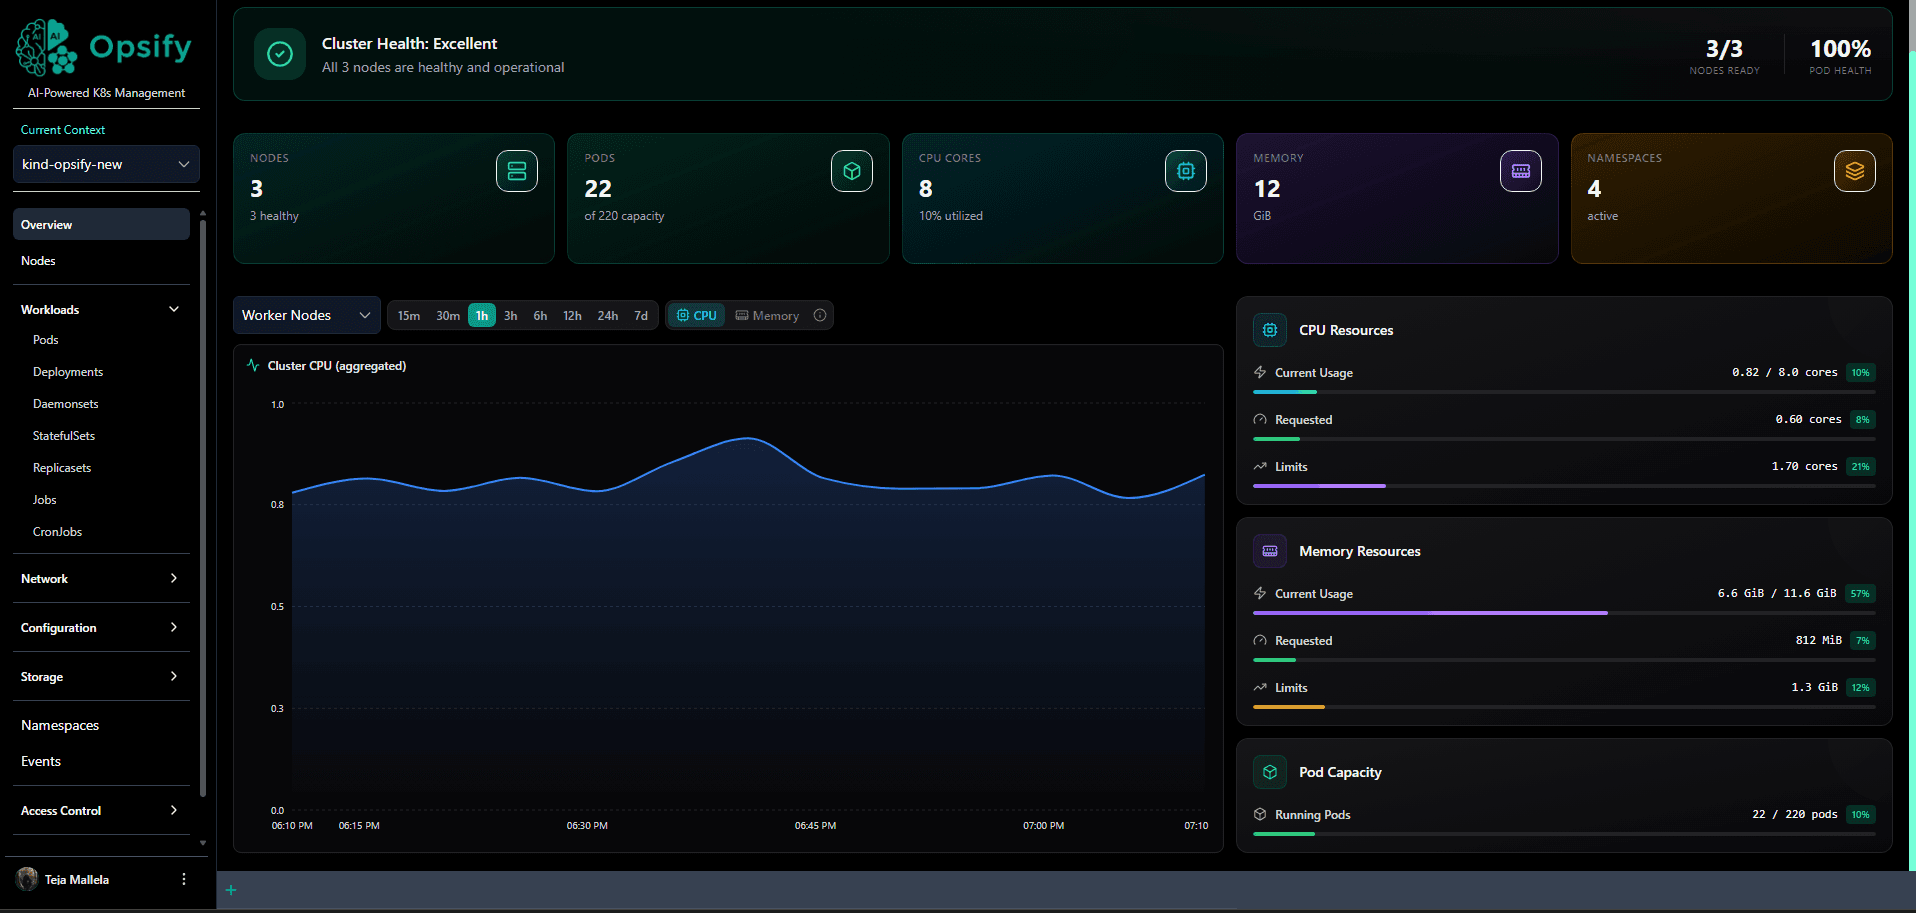Enable the CPU metrics toggle

point(696,315)
